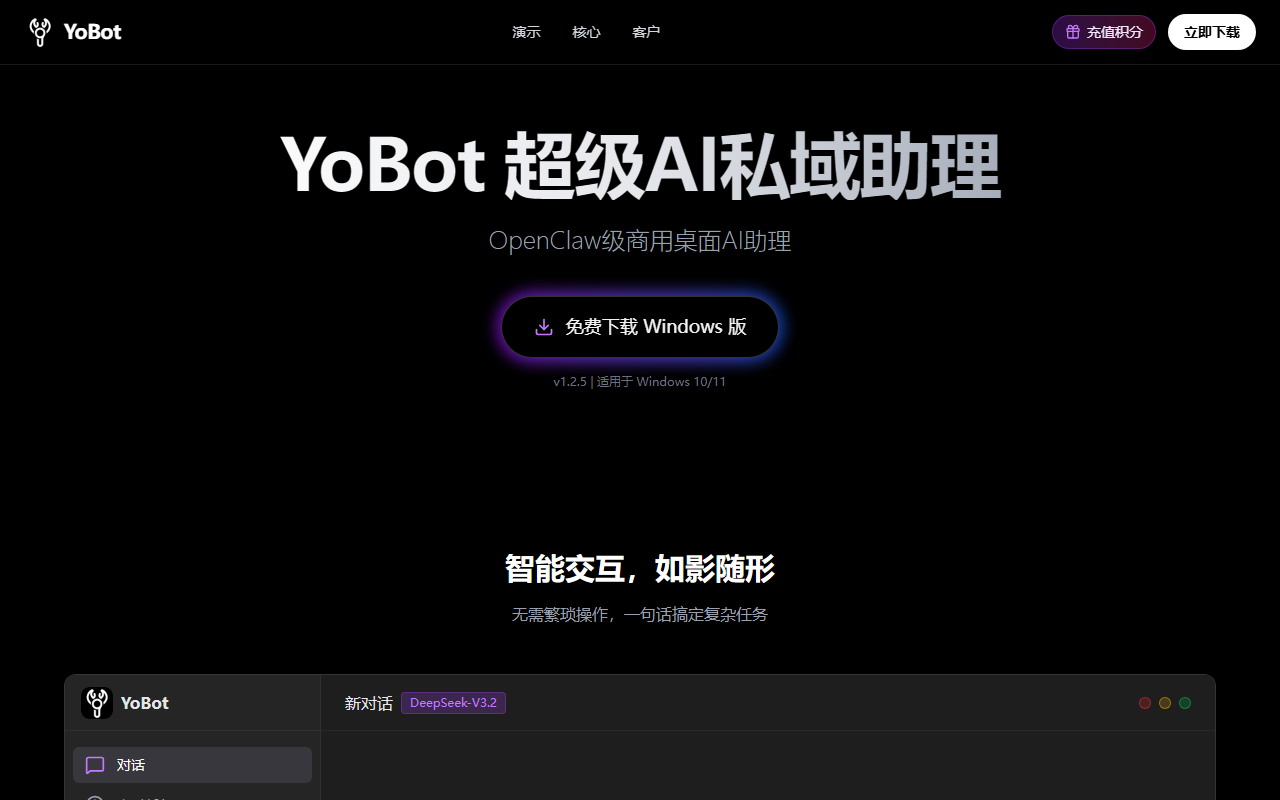Open the 充值积分 recharge button

(1104, 32)
